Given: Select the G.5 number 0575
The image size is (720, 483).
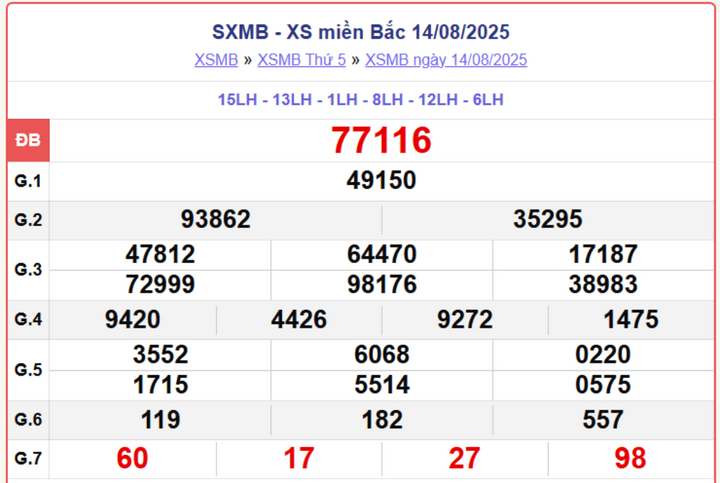Looking at the screenshot, I should click(x=603, y=385).
